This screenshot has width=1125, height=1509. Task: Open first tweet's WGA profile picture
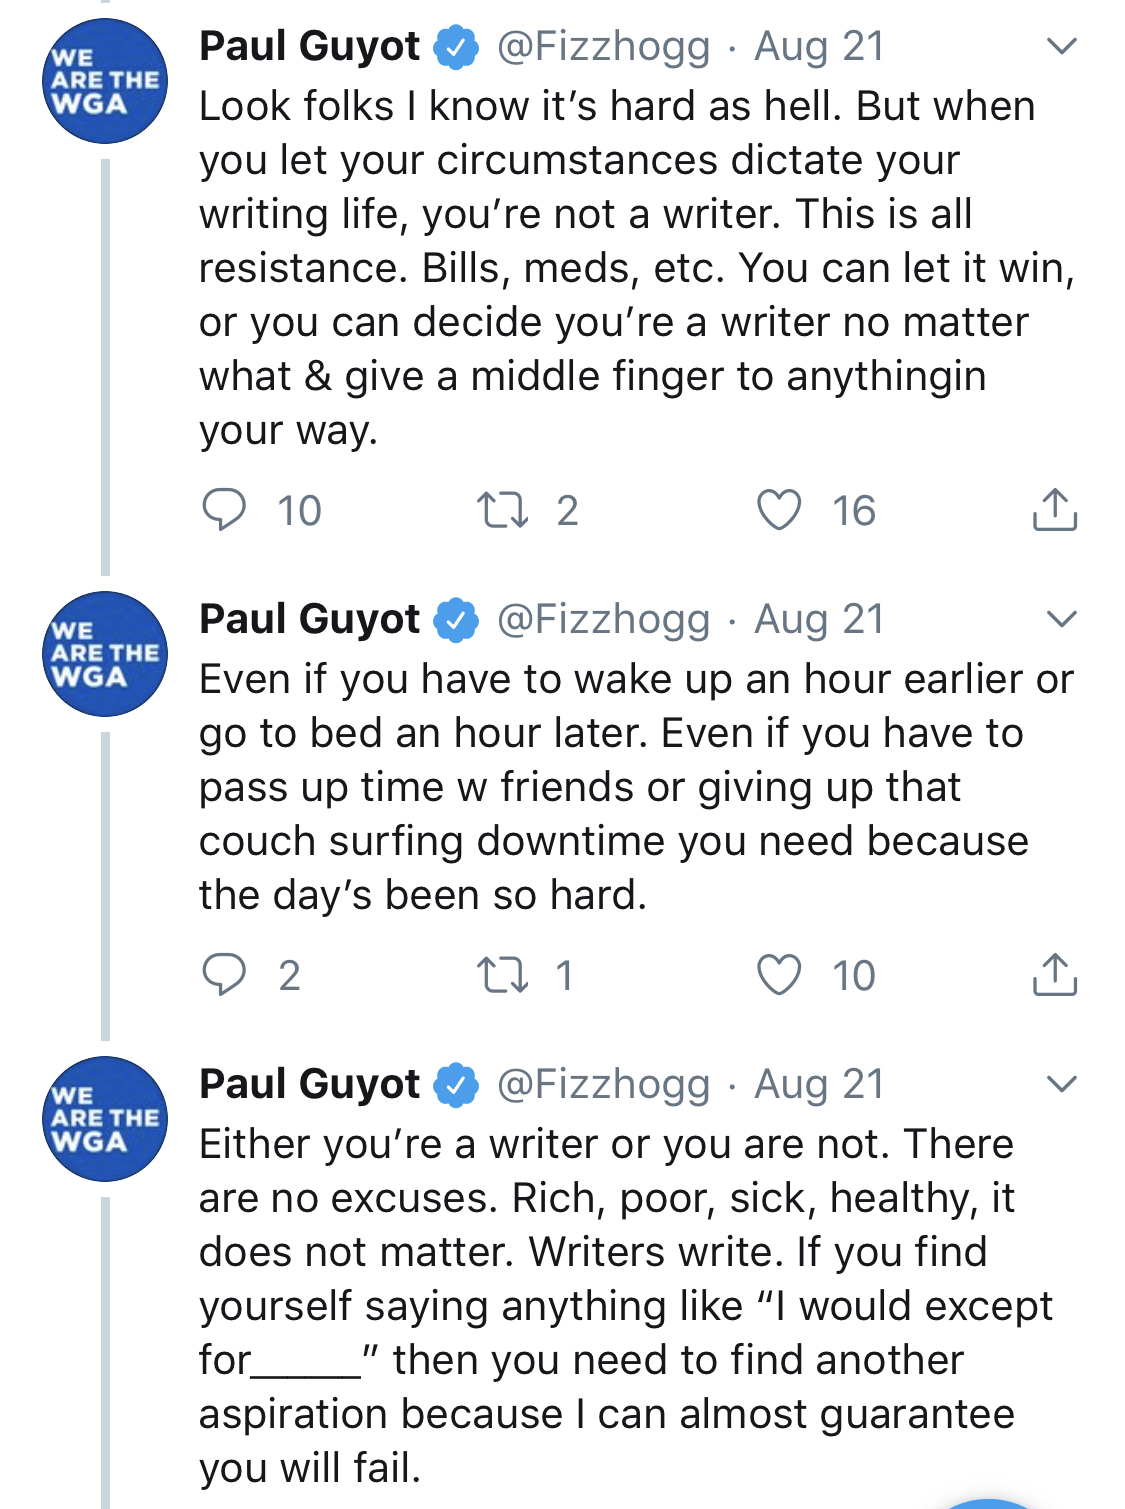pyautogui.click(x=105, y=81)
